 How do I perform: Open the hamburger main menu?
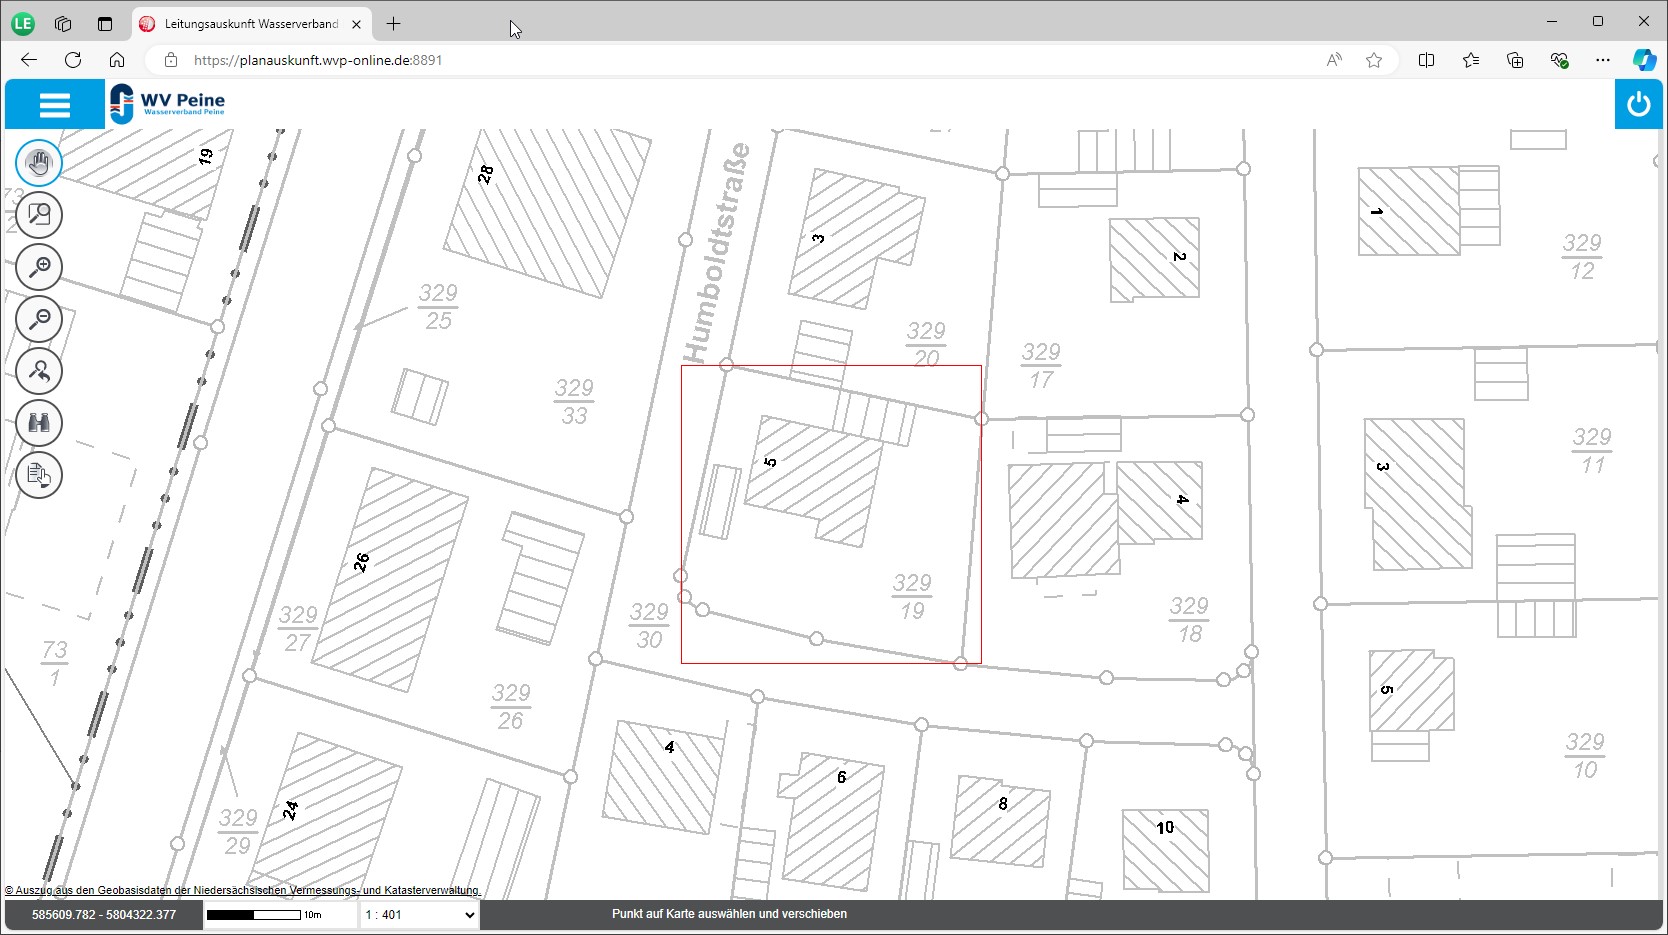(54, 104)
